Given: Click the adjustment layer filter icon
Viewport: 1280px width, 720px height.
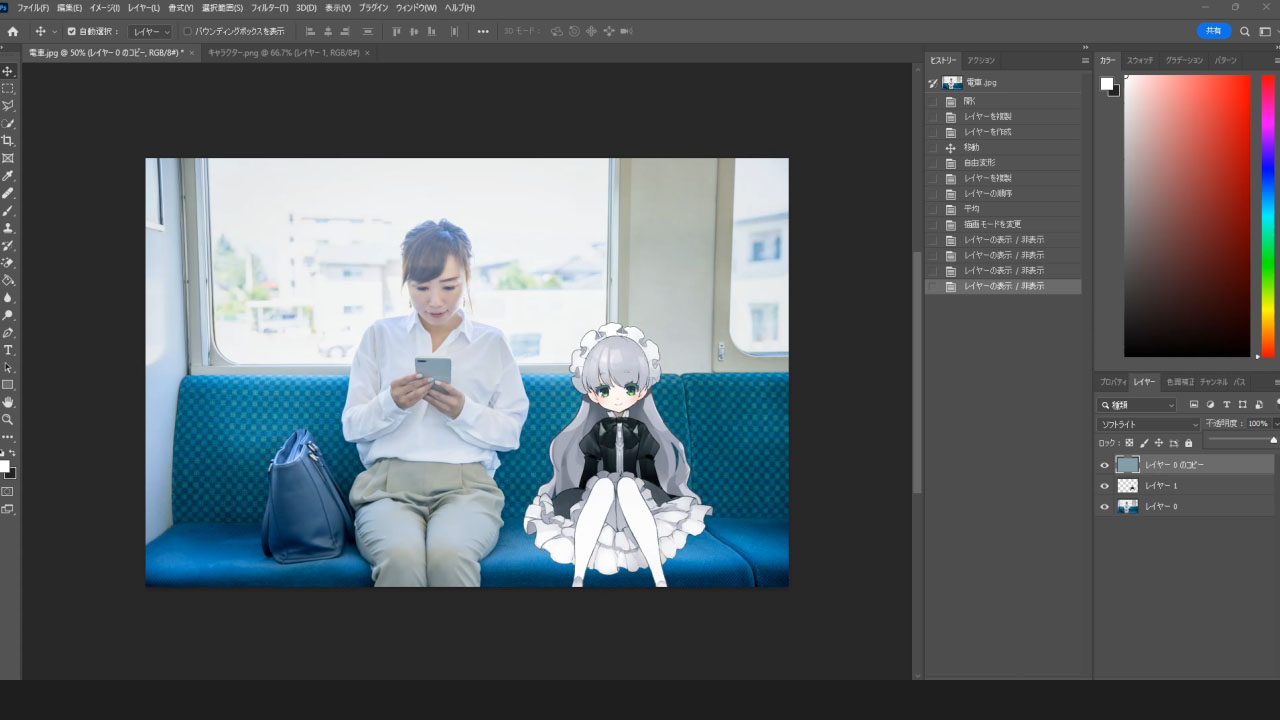Looking at the screenshot, I should [x=1210, y=405].
